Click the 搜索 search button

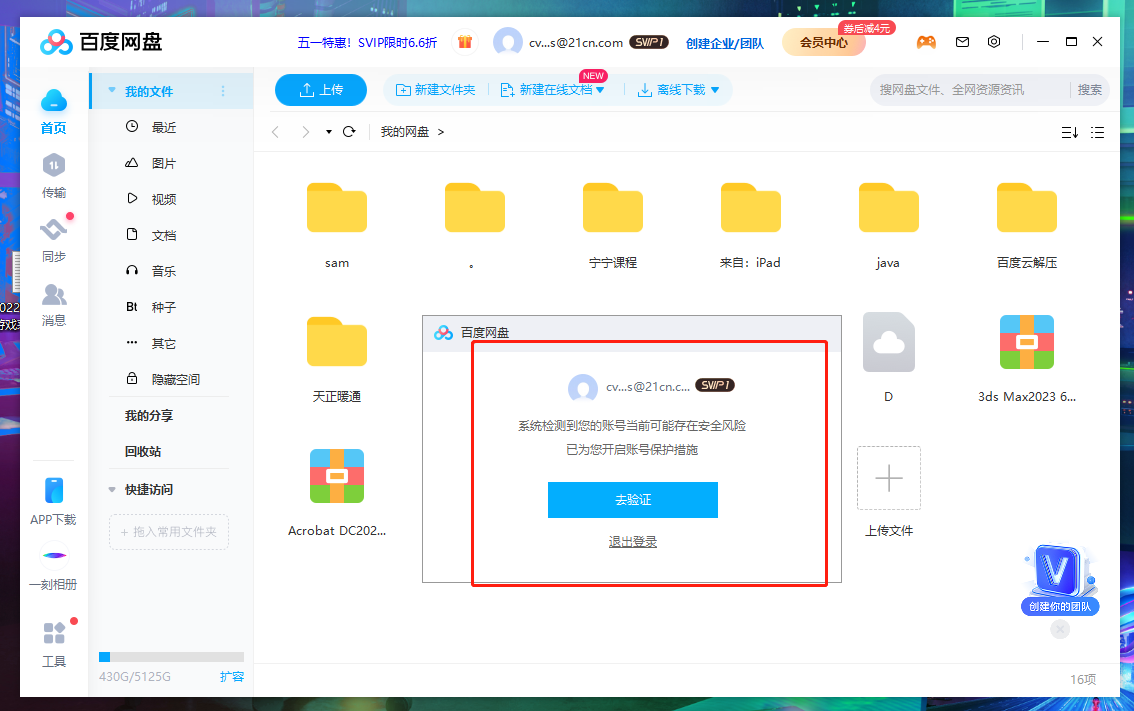click(1089, 90)
